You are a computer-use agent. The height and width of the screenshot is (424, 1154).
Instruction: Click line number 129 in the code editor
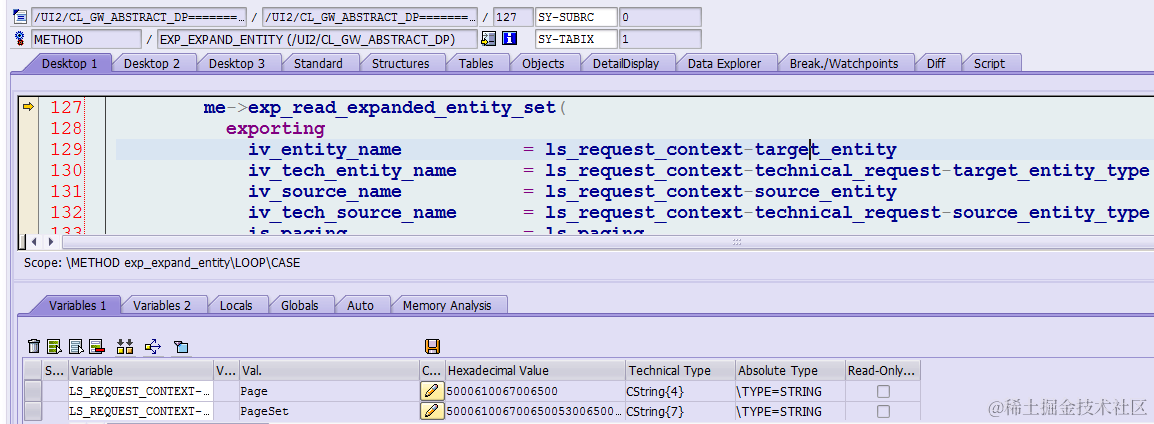tap(66, 149)
